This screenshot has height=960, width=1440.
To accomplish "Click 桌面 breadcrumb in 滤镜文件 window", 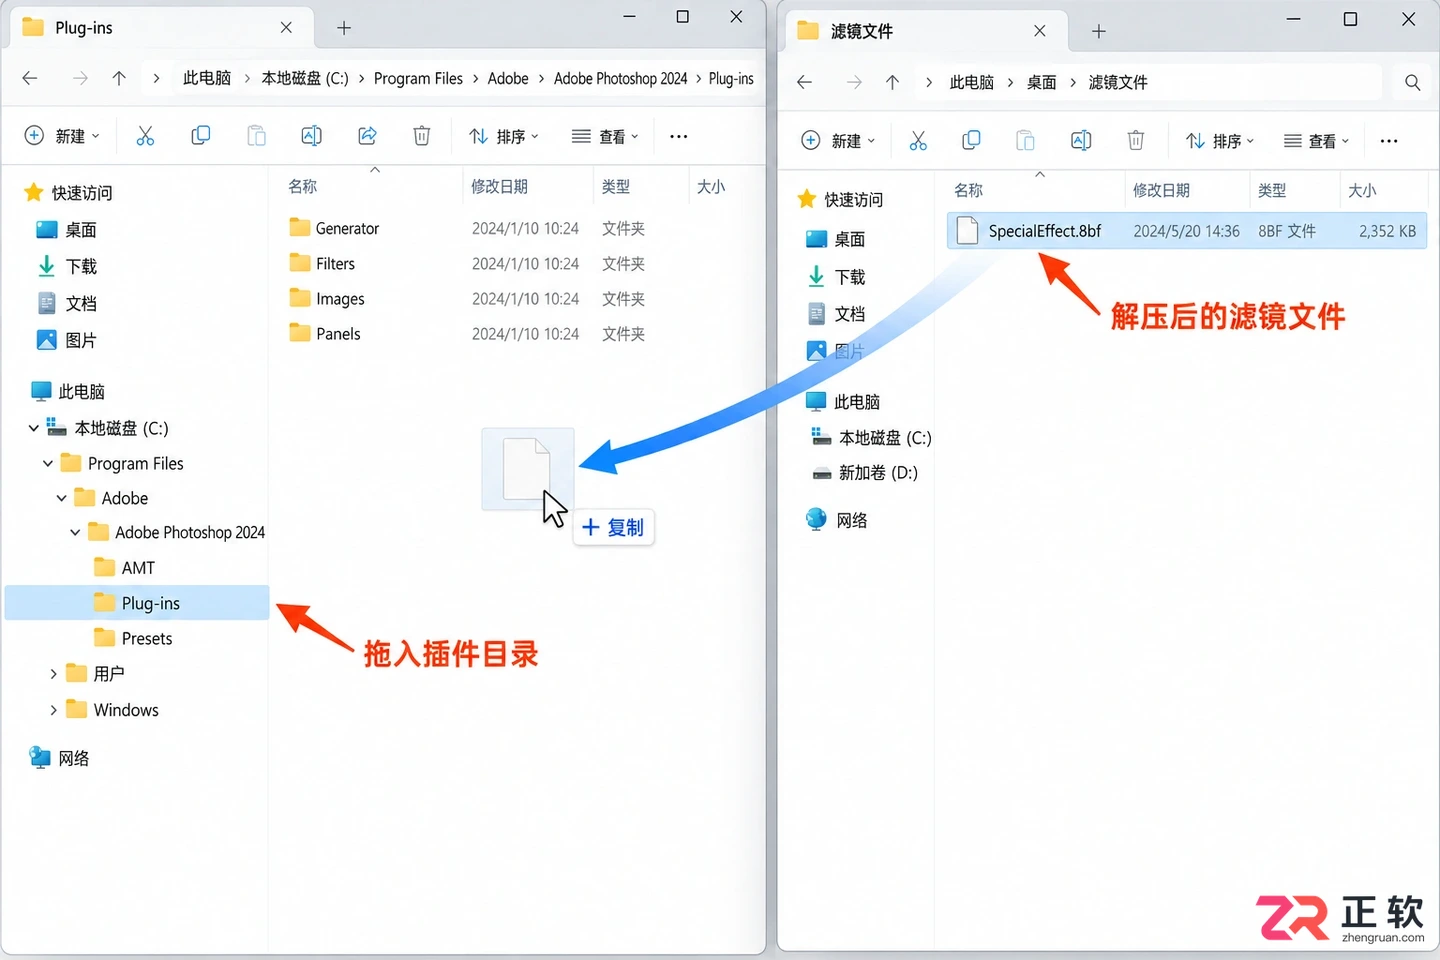I will point(1041,82).
